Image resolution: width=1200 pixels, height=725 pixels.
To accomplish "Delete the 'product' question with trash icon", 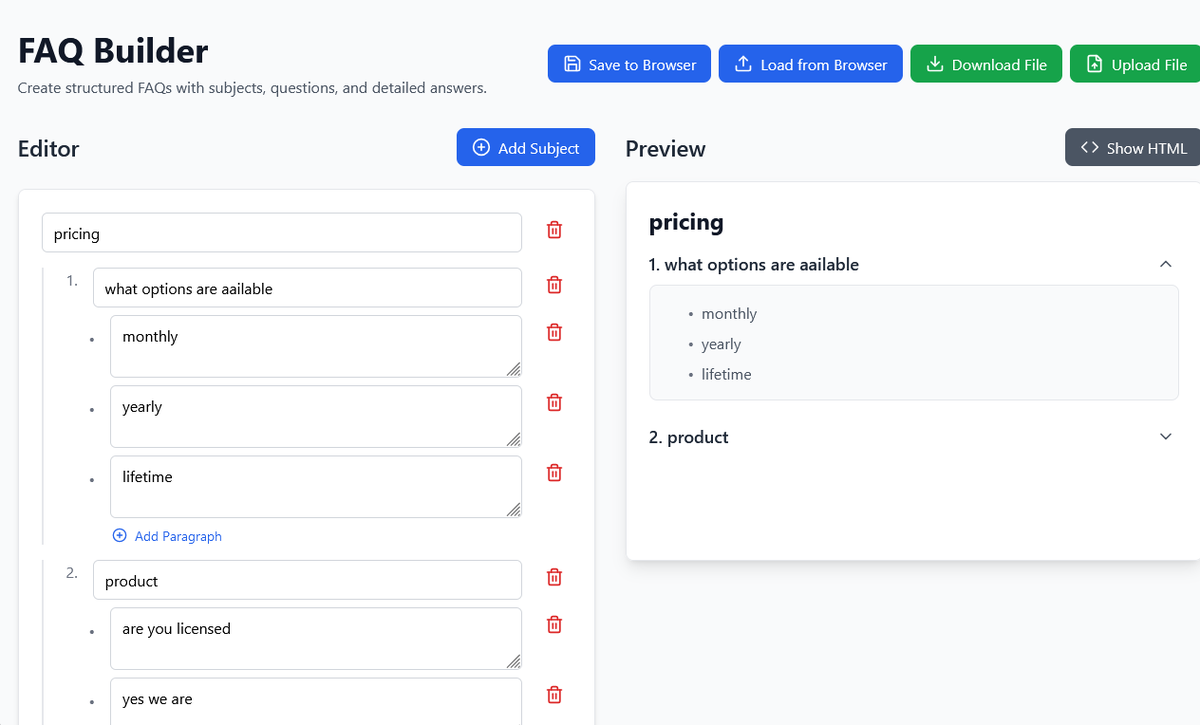I will pos(554,577).
